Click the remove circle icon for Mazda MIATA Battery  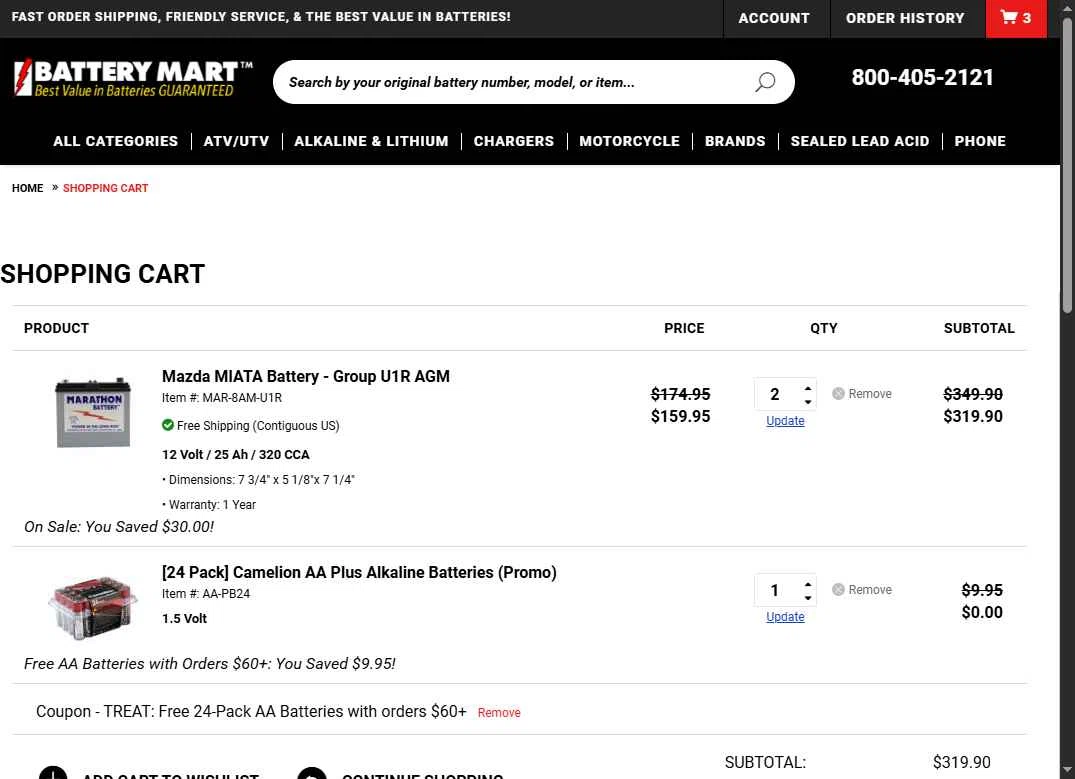coord(838,394)
